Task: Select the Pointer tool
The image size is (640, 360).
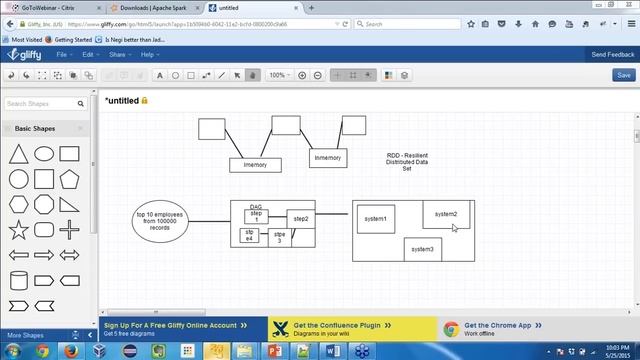Action: (237, 76)
